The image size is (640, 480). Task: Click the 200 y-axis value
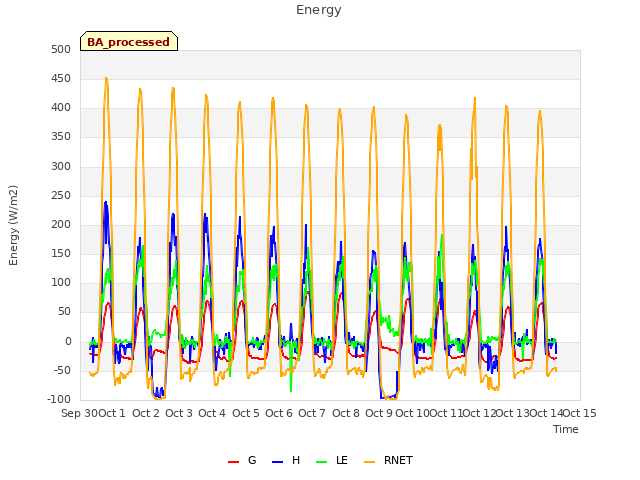tap(61, 225)
